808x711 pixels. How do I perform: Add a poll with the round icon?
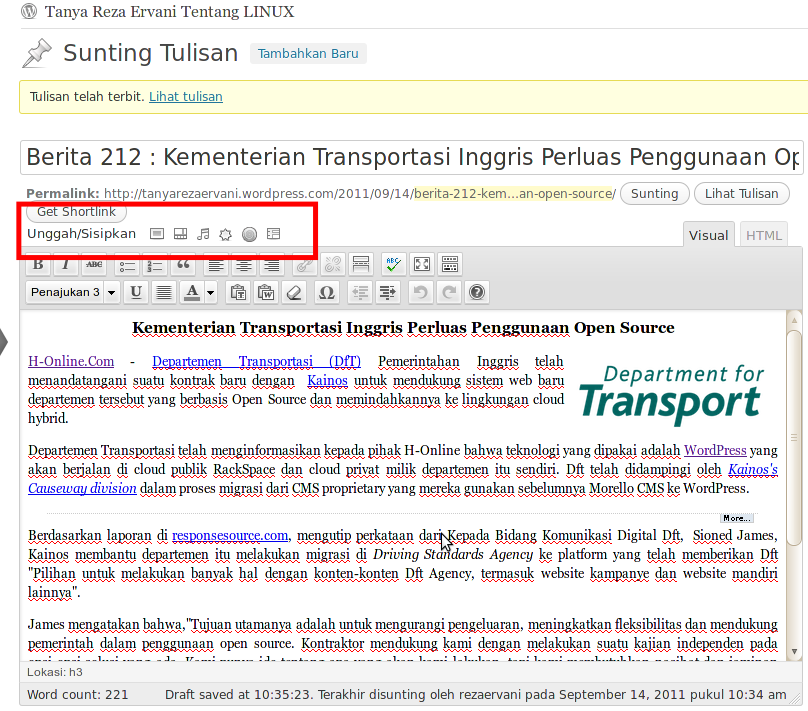click(x=249, y=234)
